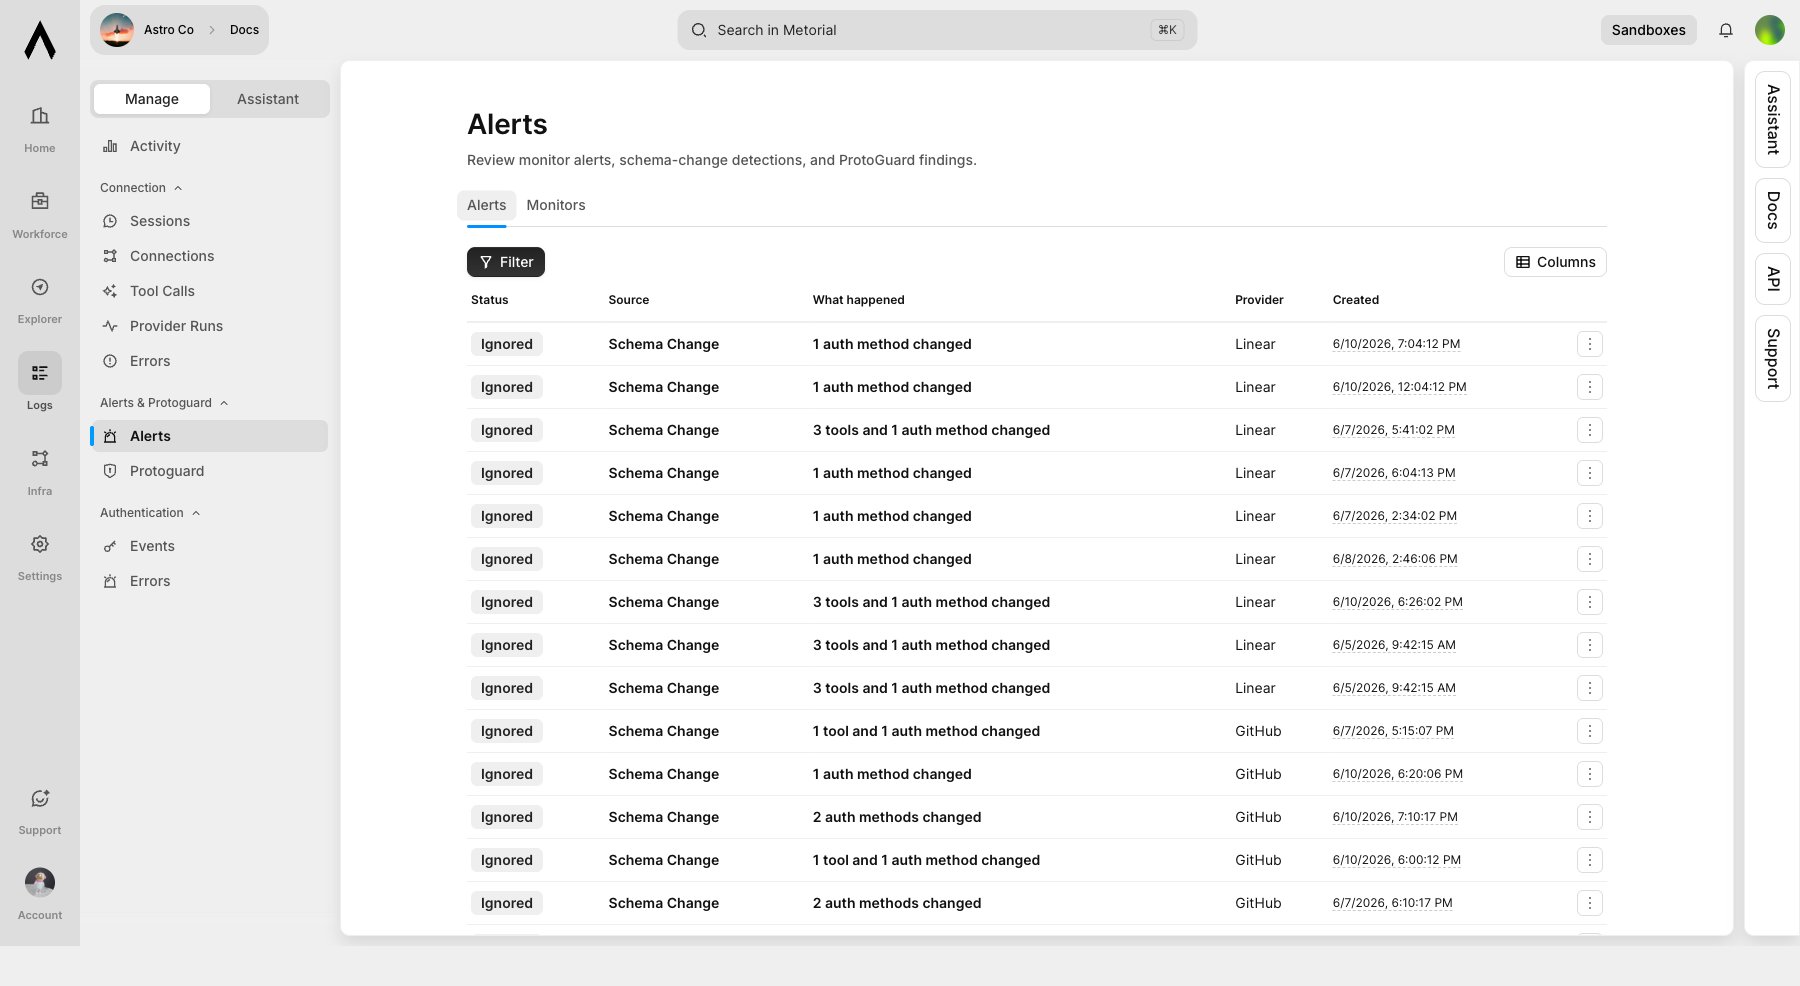Click the Sandboxes button
This screenshot has width=1800, height=986.
click(x=1648, y=30)
